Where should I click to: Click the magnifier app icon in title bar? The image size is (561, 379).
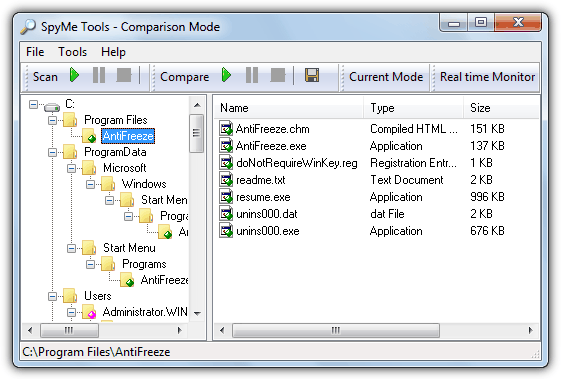tap(28, 27)
